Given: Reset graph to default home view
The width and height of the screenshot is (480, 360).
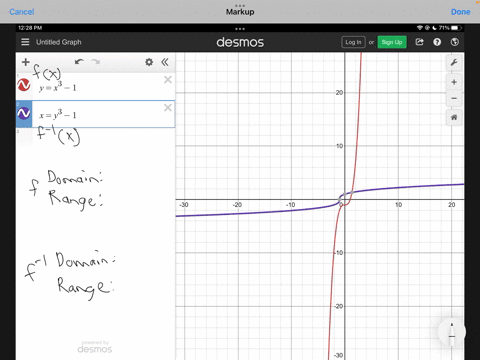Looking at the screenshot, I should [x=454, y=117].
